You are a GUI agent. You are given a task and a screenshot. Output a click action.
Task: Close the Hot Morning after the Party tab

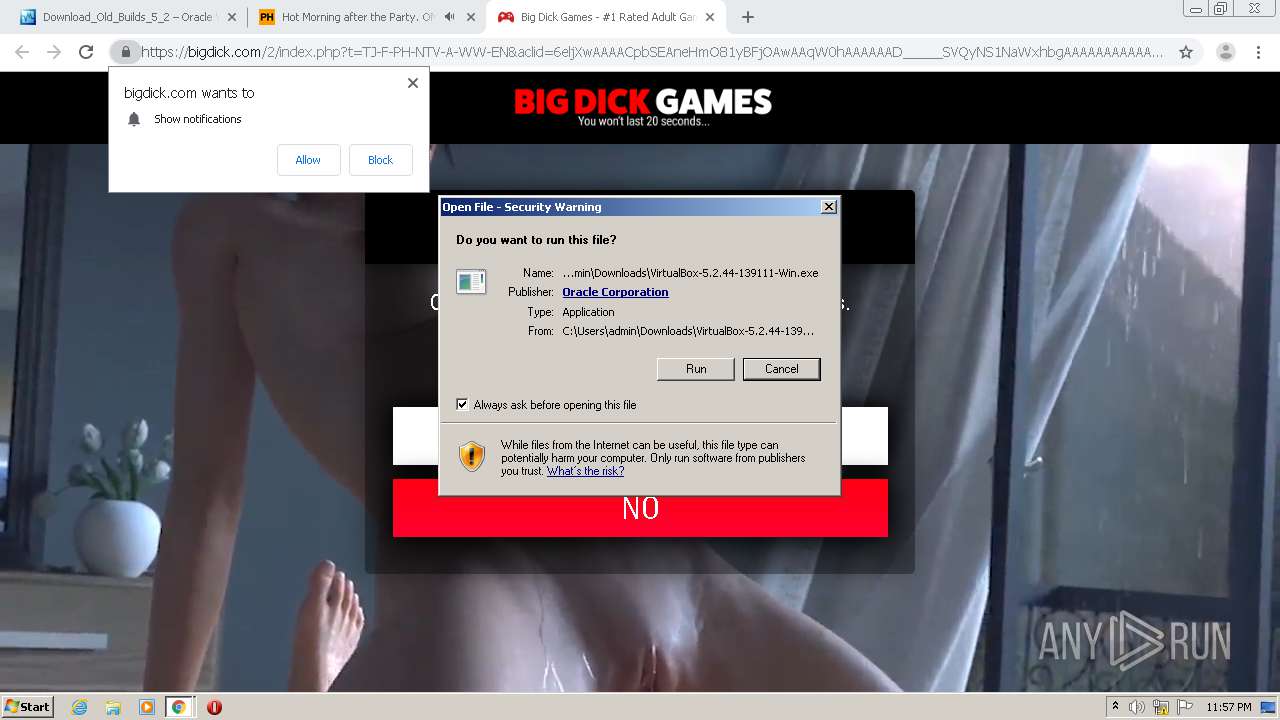pos(471,17)
